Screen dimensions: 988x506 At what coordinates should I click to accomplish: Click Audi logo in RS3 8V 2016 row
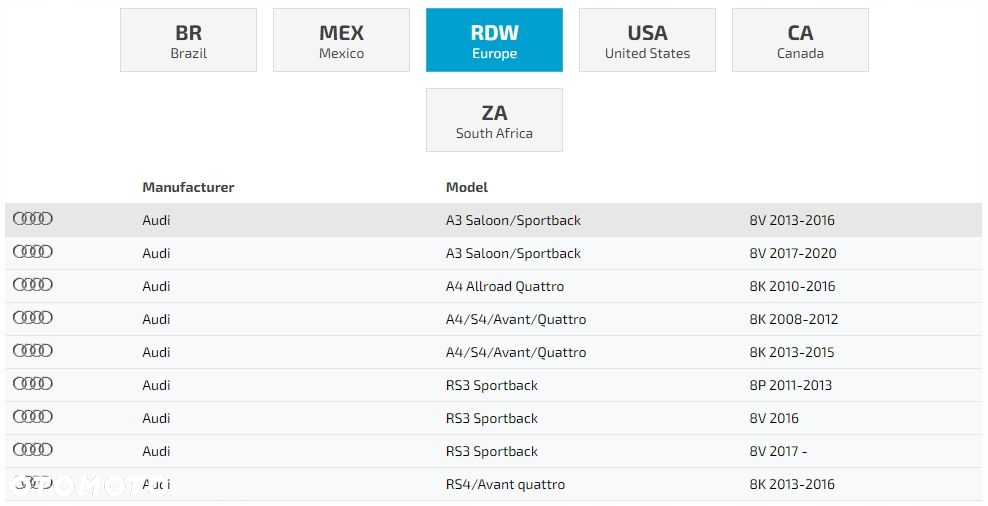[33, 417]
